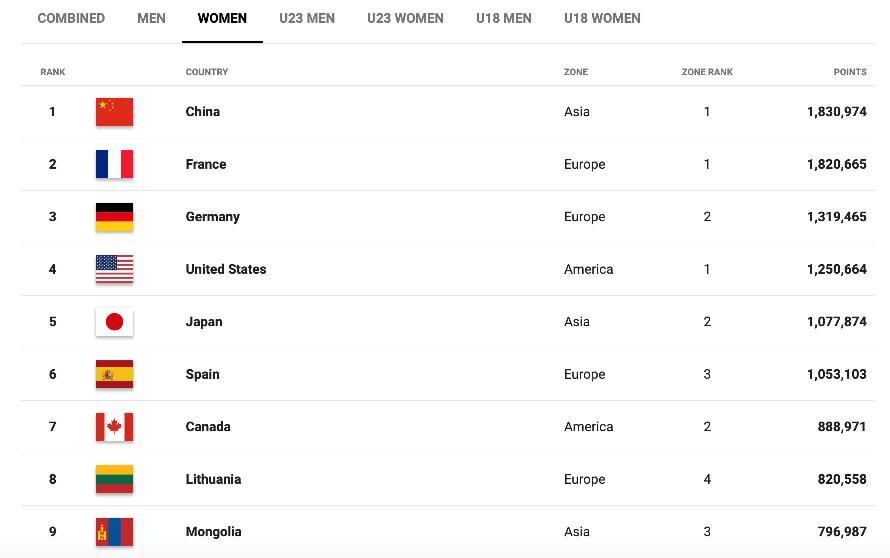The height and width of the screenshot is (558, 890).
Task: Click the Lithuania flag icon
Action: (114, 479)
